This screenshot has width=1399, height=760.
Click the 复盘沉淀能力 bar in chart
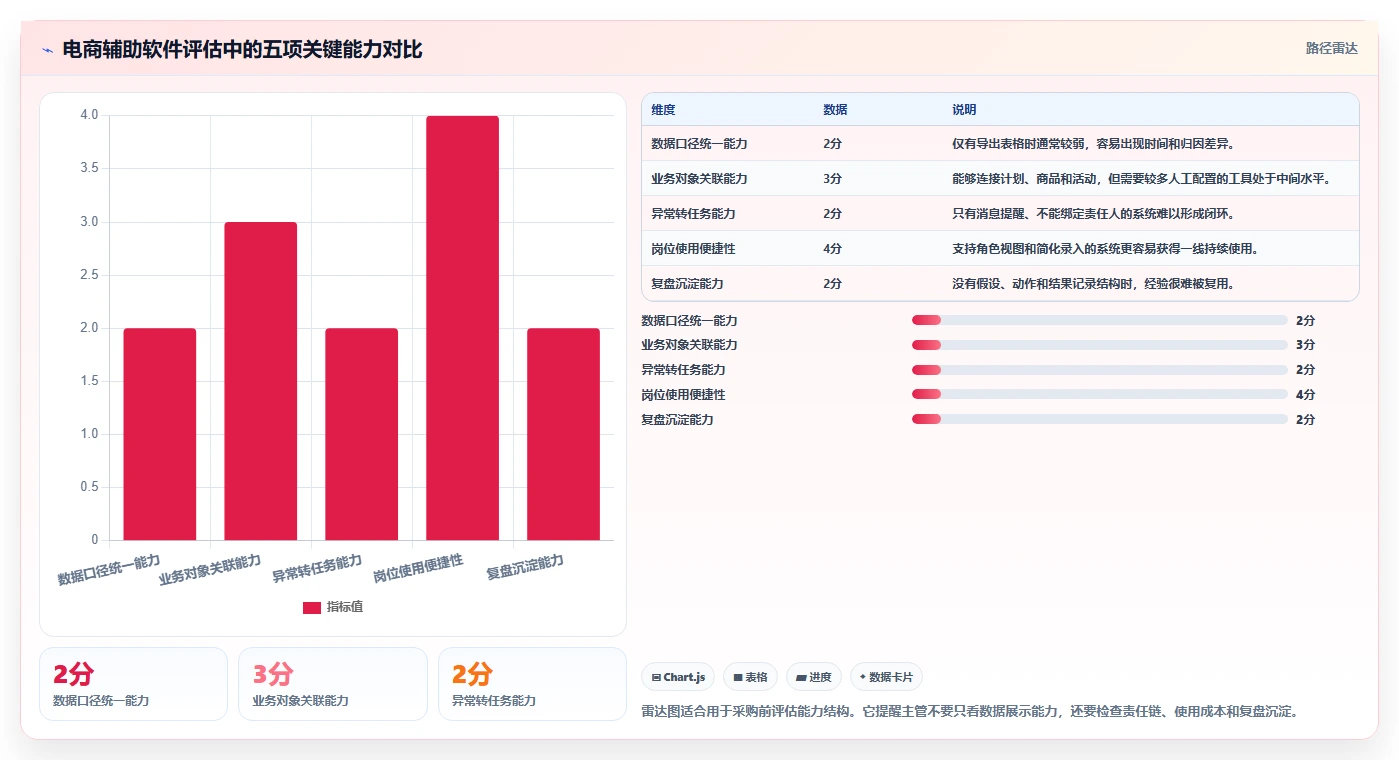tap(563, 434)
